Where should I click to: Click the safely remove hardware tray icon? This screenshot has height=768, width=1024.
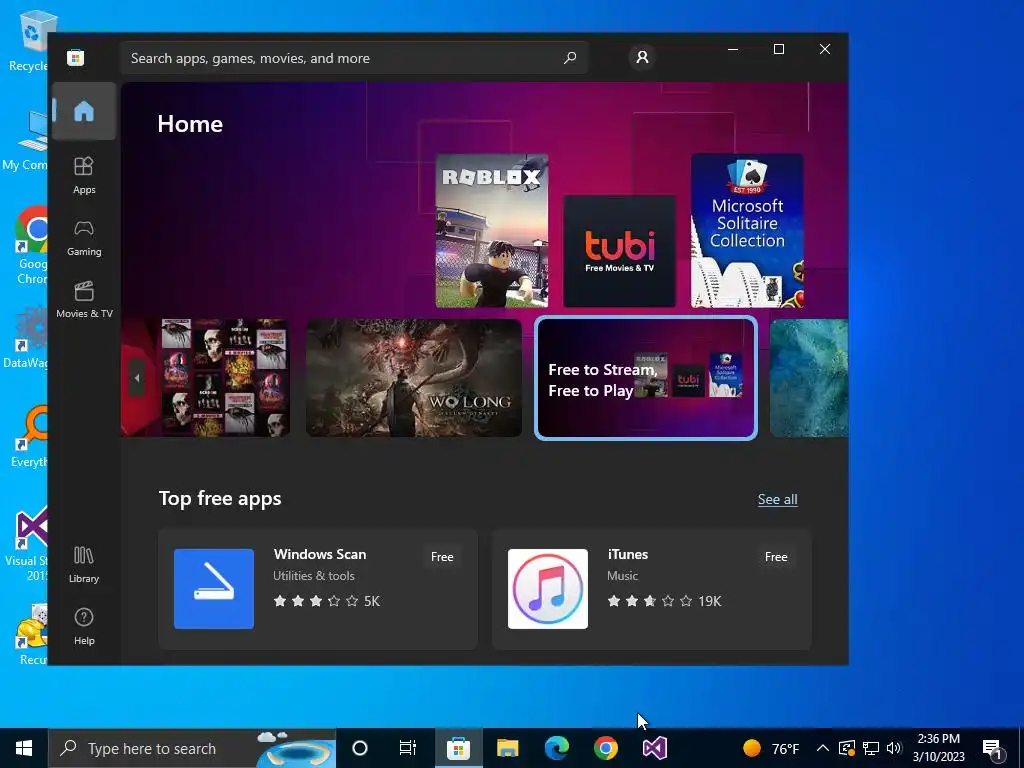pyautogui.click(x=846, y=748)
